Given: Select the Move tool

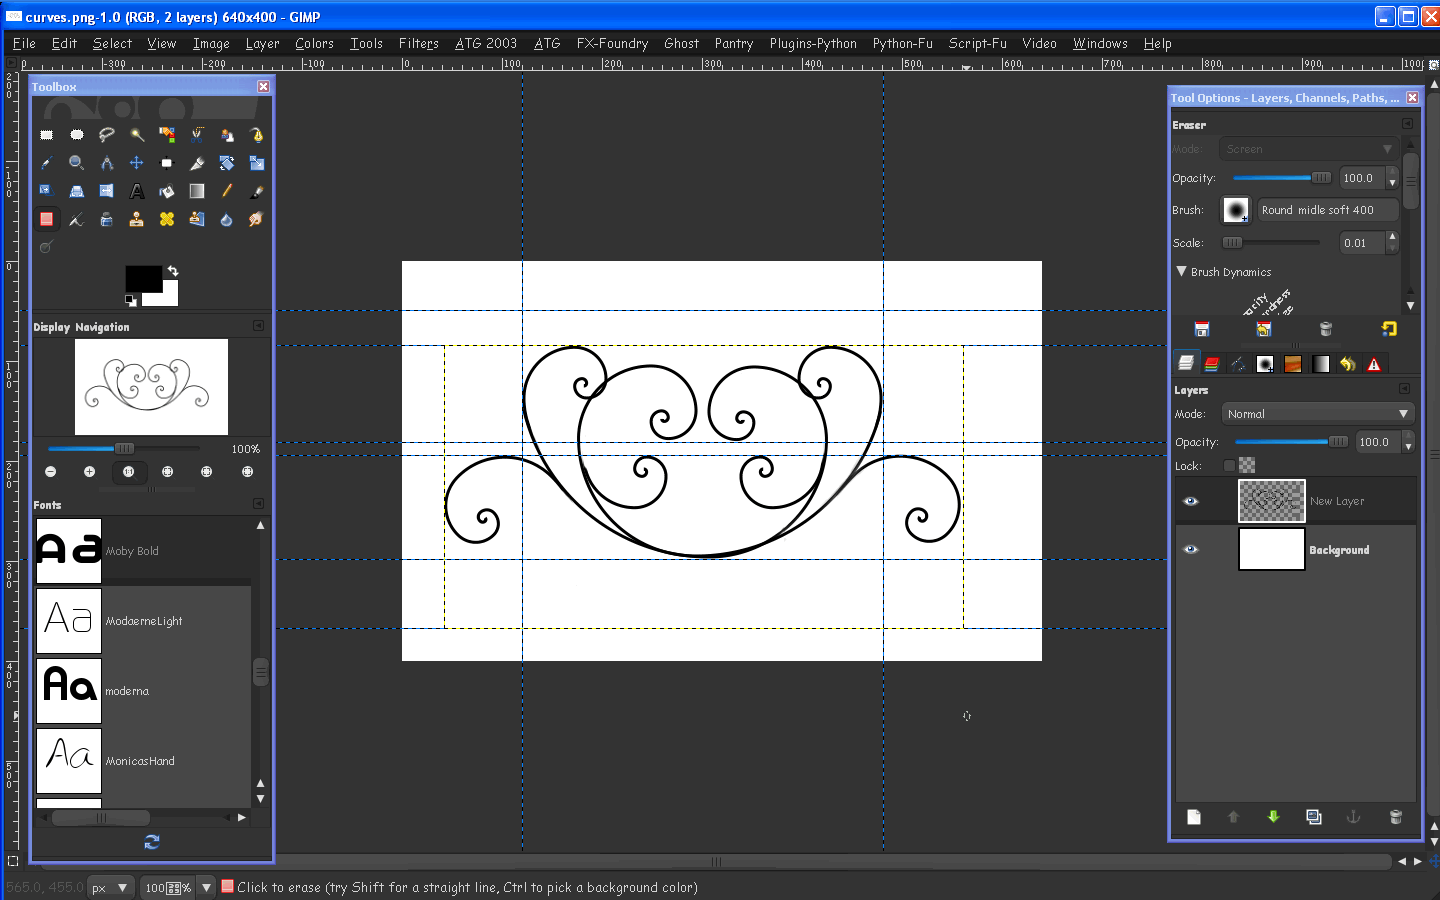Looking at the screenshot, I should click(x=136, y=162).
